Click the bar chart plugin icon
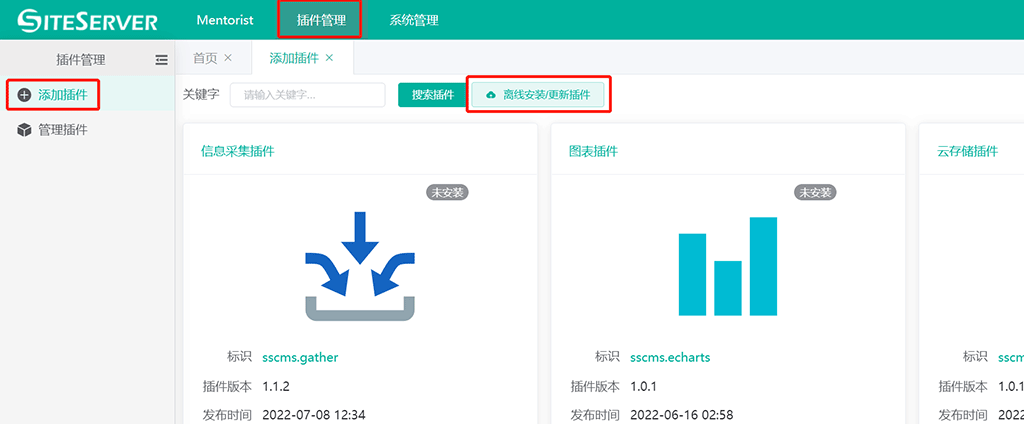Screen dimensions: 1024x424 coord(727,265)
